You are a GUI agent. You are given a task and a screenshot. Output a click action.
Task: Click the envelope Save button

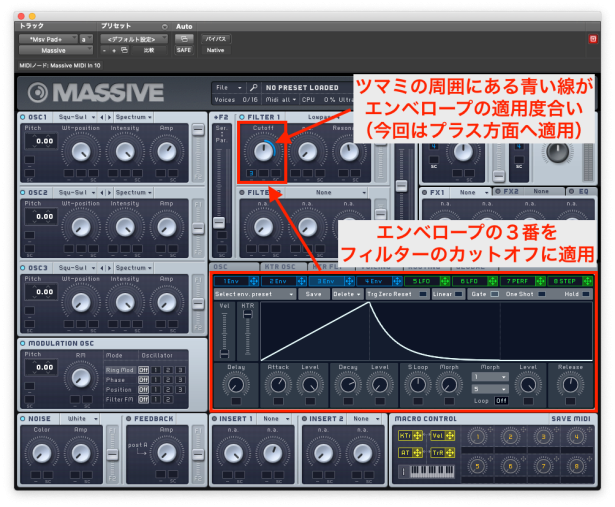pos(313,294)
